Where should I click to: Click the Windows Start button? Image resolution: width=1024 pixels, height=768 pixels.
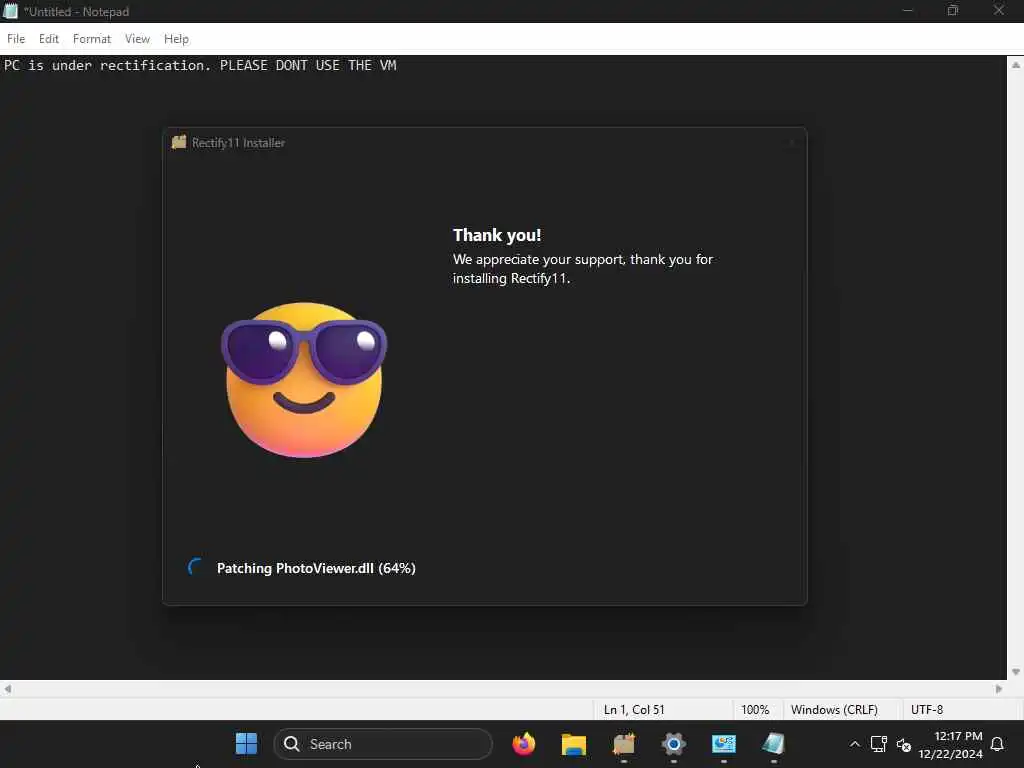coord(246,743)
